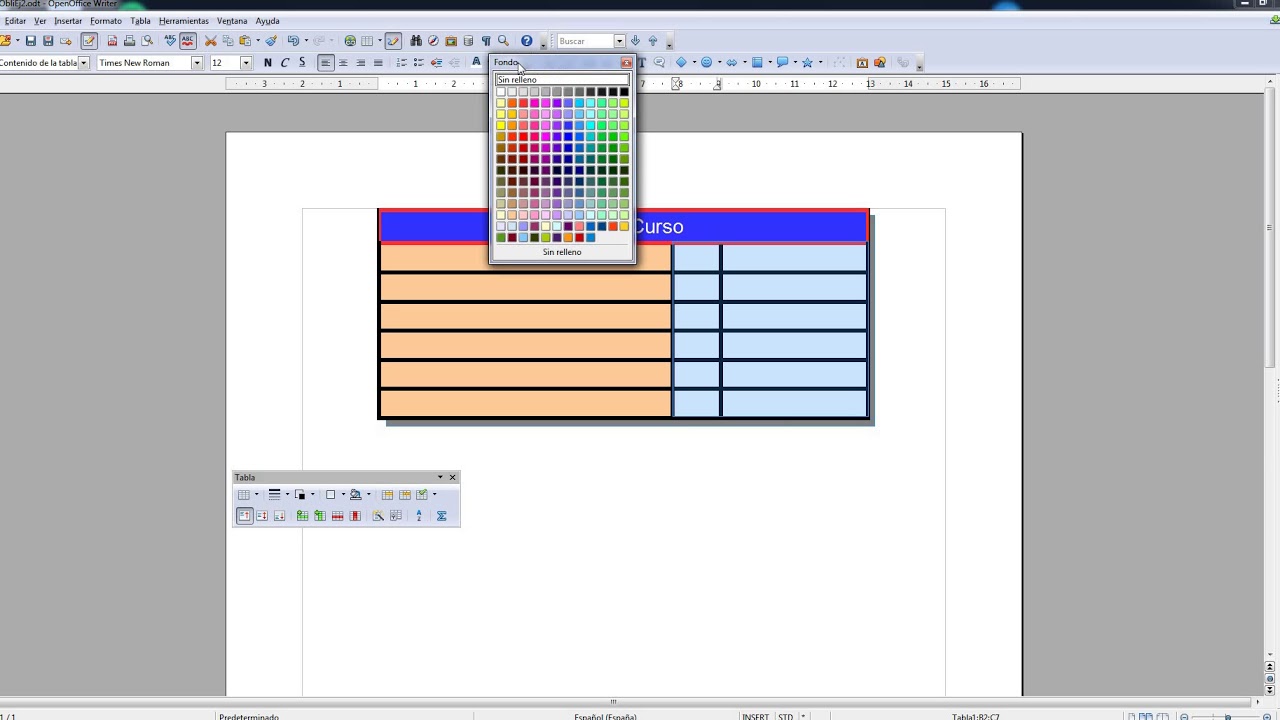Click the Print icon
This screenshot has width=1280, height=720.
click(129, 41)
